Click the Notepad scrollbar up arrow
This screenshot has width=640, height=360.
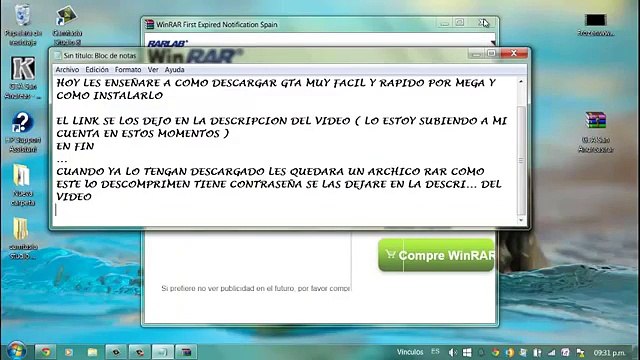(521, 82)
